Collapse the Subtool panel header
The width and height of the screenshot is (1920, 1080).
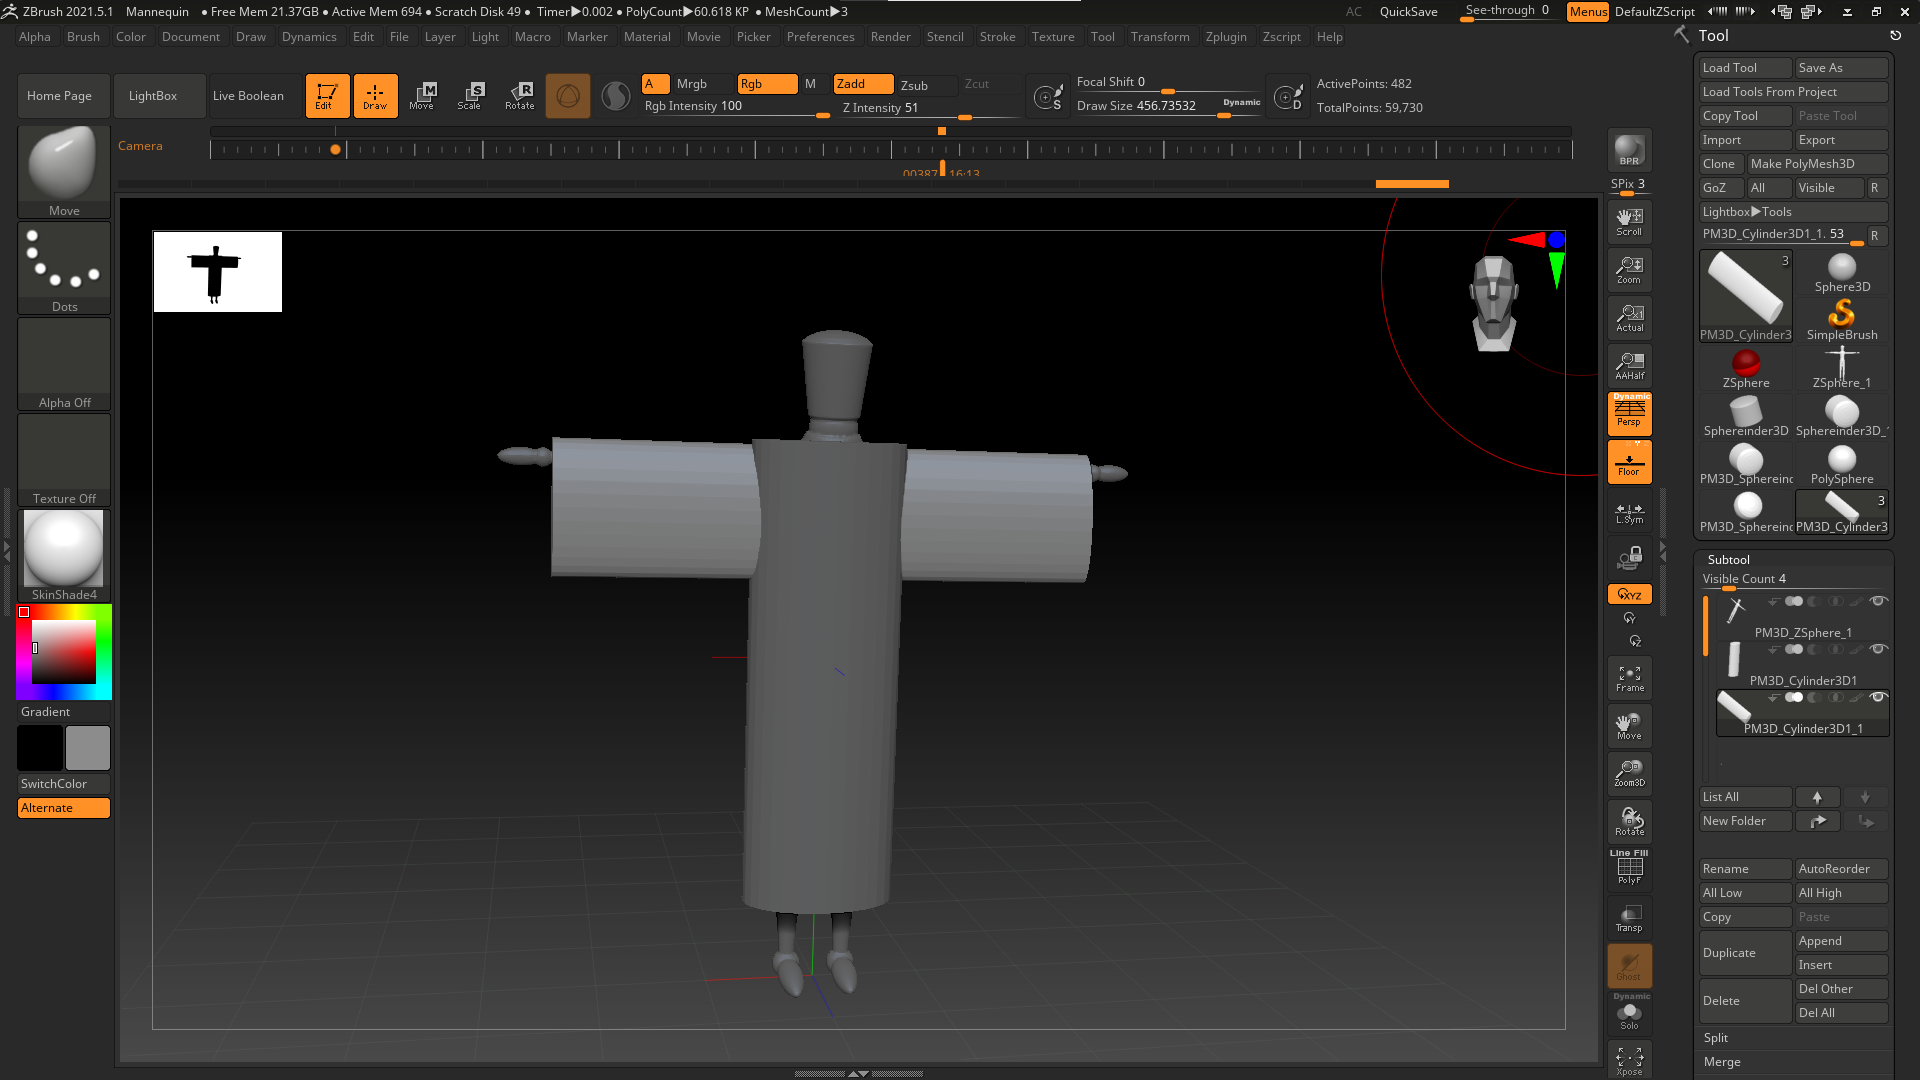click(1728, 559)
